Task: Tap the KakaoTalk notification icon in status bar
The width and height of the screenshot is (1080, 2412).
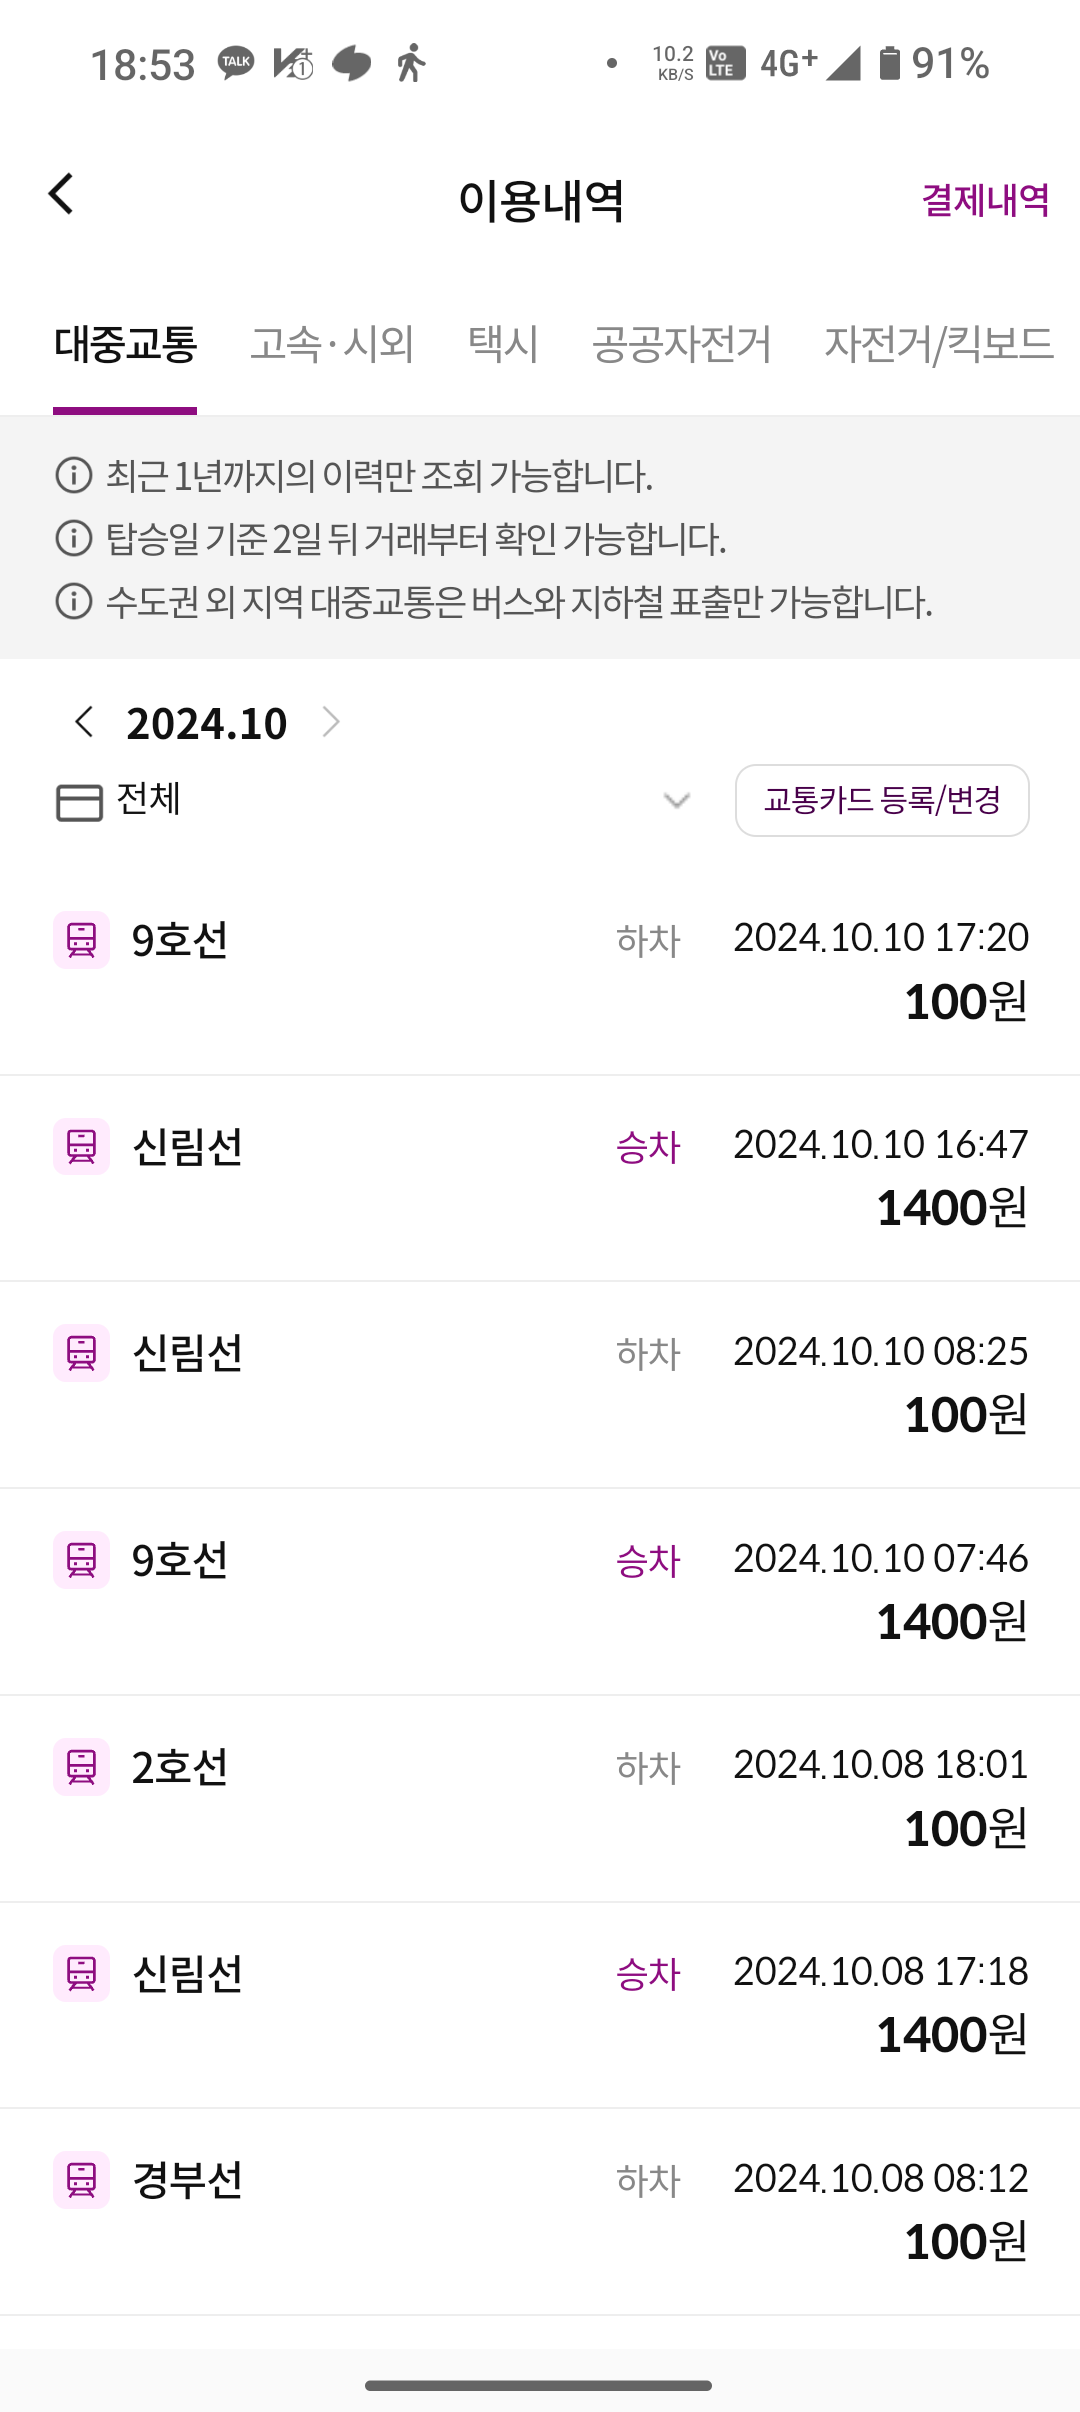Action: [x=236, y=63]
